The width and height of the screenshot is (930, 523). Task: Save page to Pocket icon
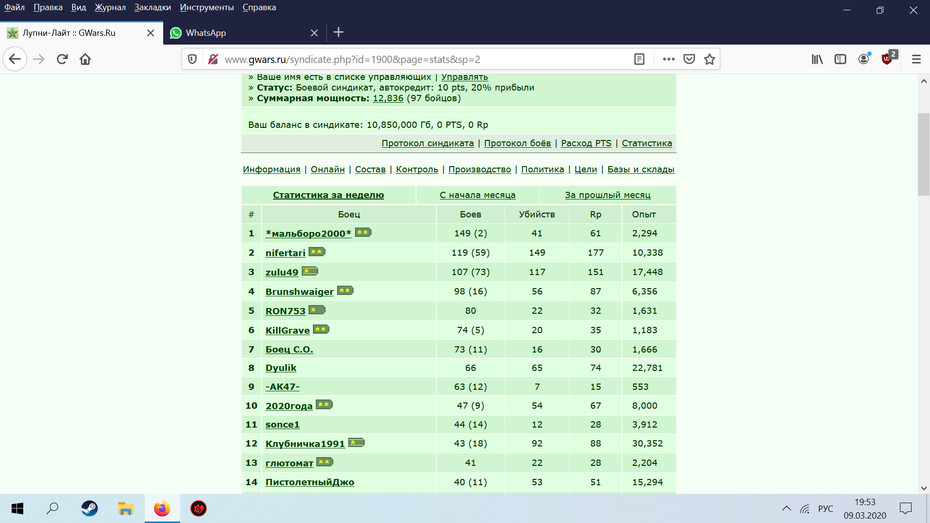[x=689, y=59]
